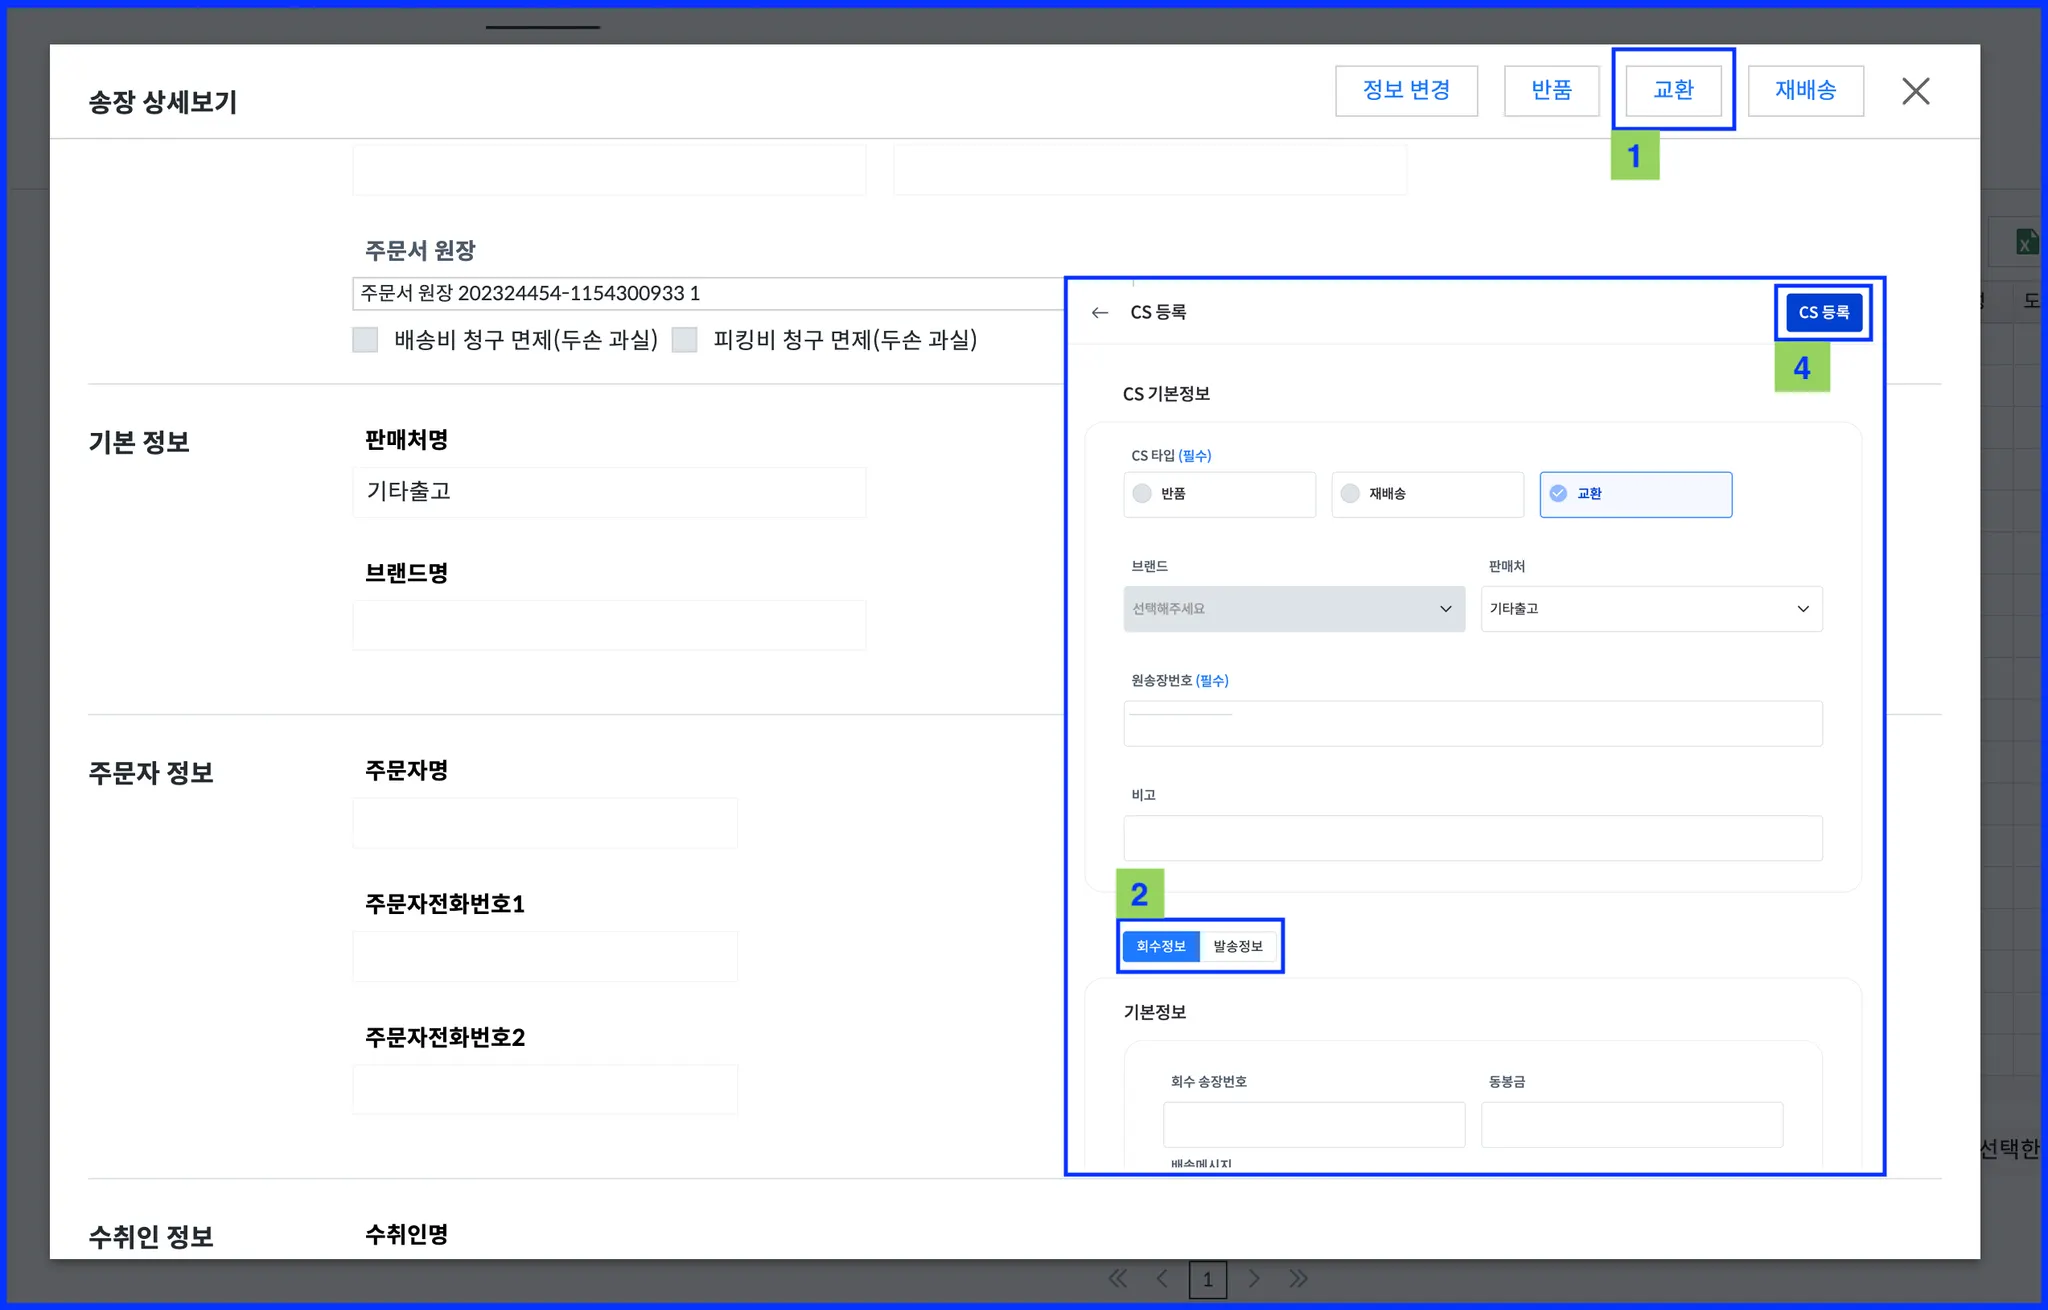Go to previous page arrow
The width and height of the screenshot is (2048, 1310).
pyautogui.click(x=1161, y=1279)
